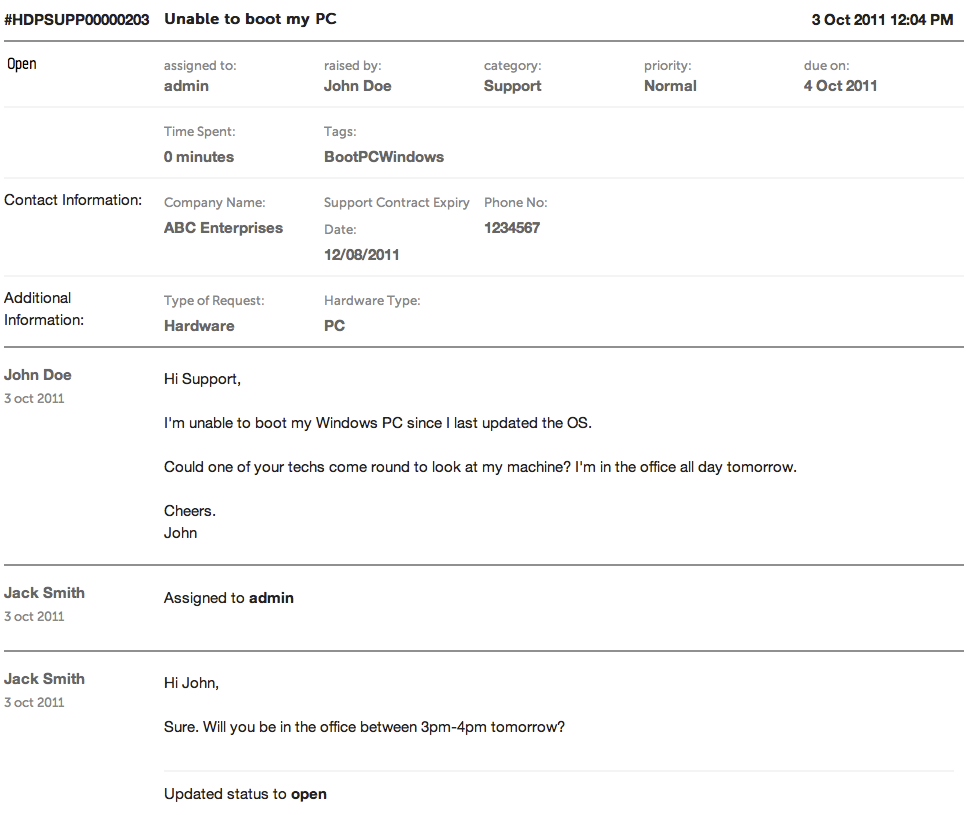Click the 'Updated status to open' note
968x815 pixels.
coord(245,794)
